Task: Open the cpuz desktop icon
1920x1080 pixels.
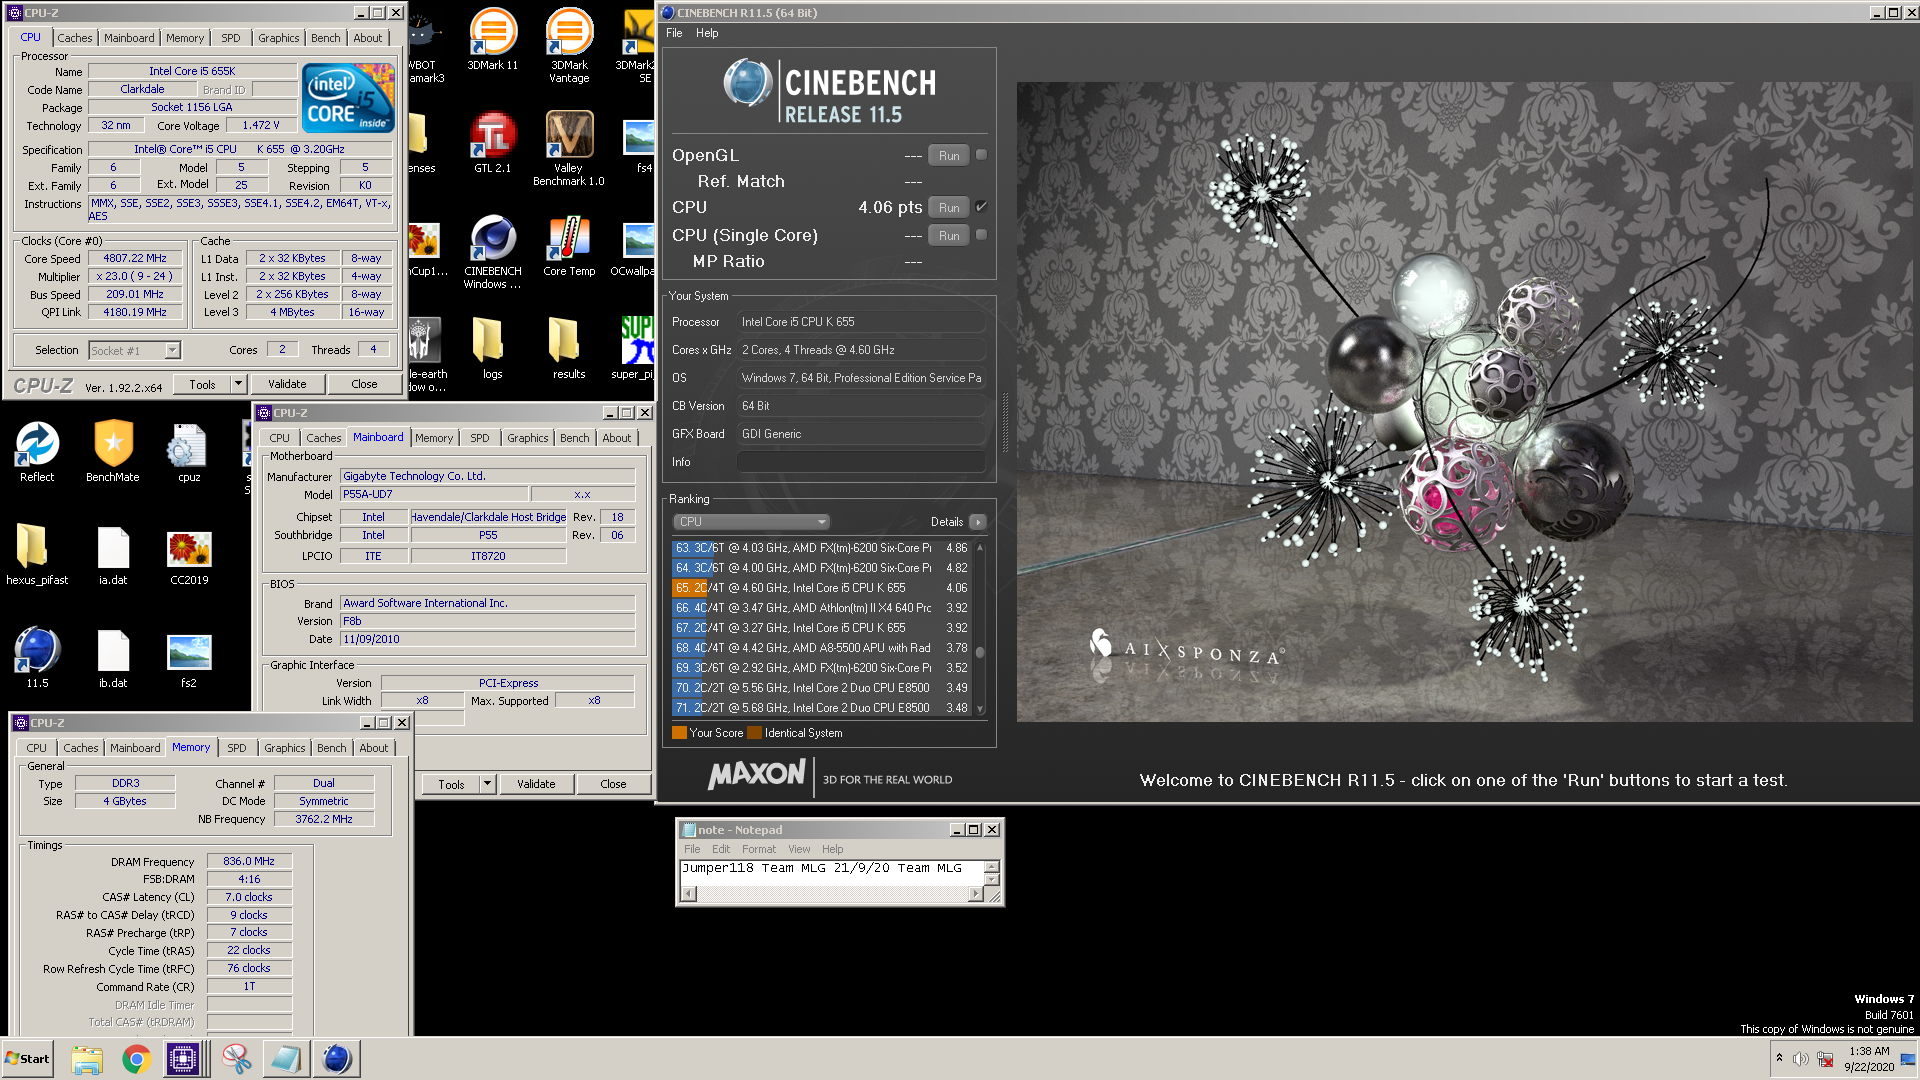Action: click(x=189, y=452)
